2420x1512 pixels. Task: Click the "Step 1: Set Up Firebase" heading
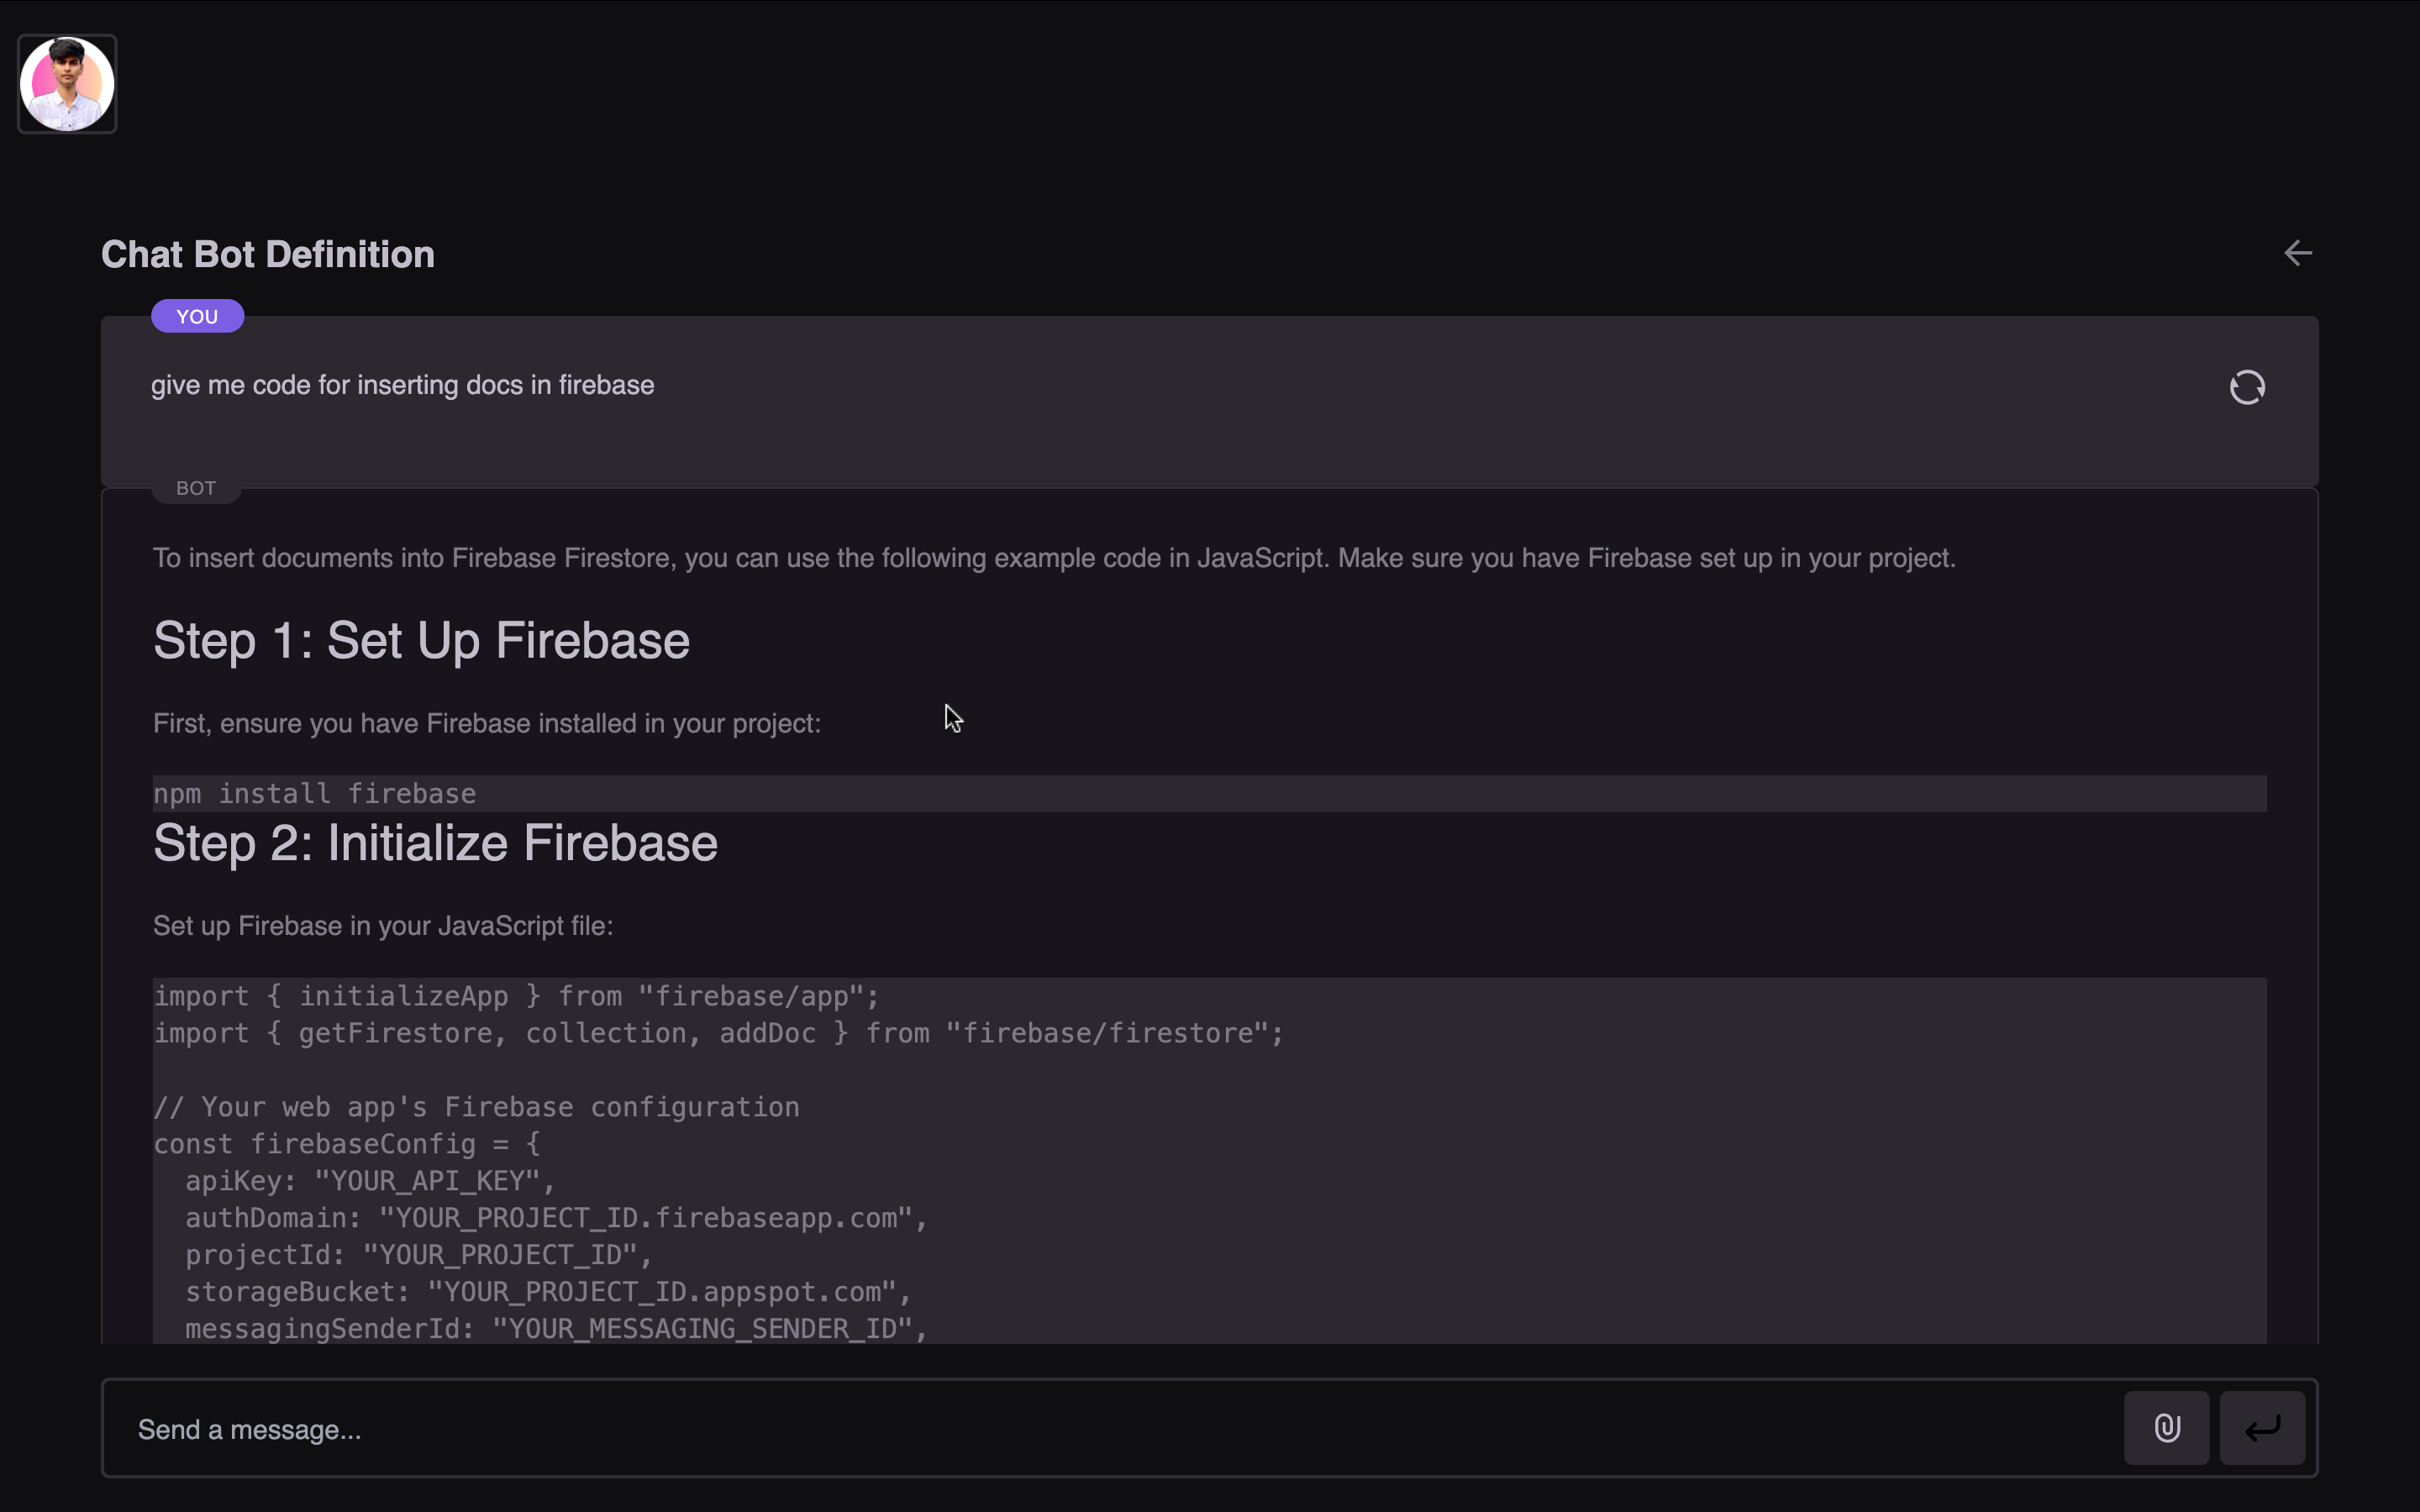[421, 640]
